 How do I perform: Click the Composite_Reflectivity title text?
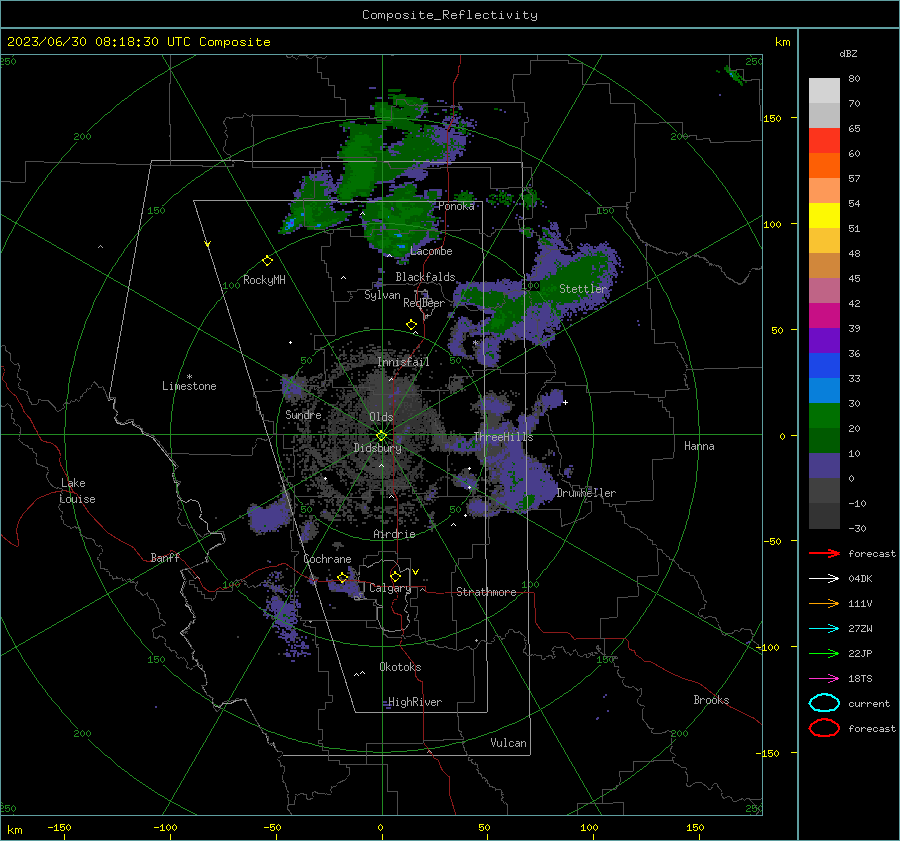[x=450, y=15]
